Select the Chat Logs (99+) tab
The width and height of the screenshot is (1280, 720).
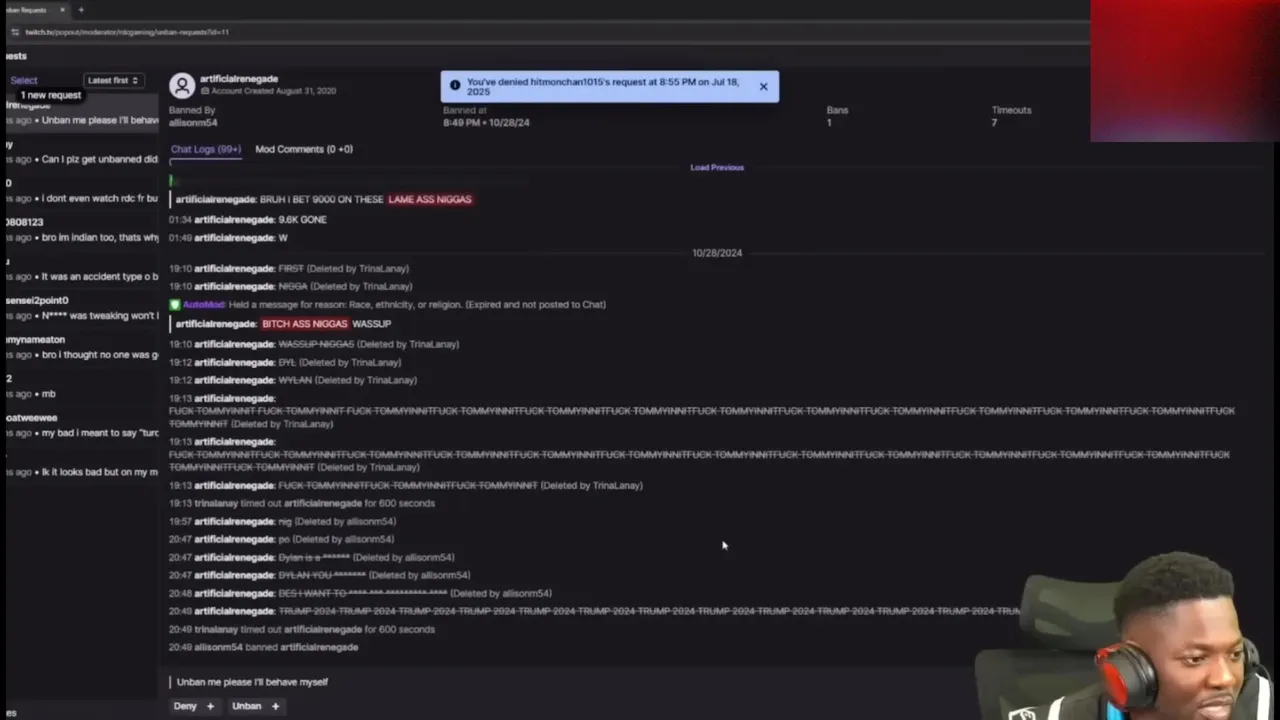tap(205, 149)
